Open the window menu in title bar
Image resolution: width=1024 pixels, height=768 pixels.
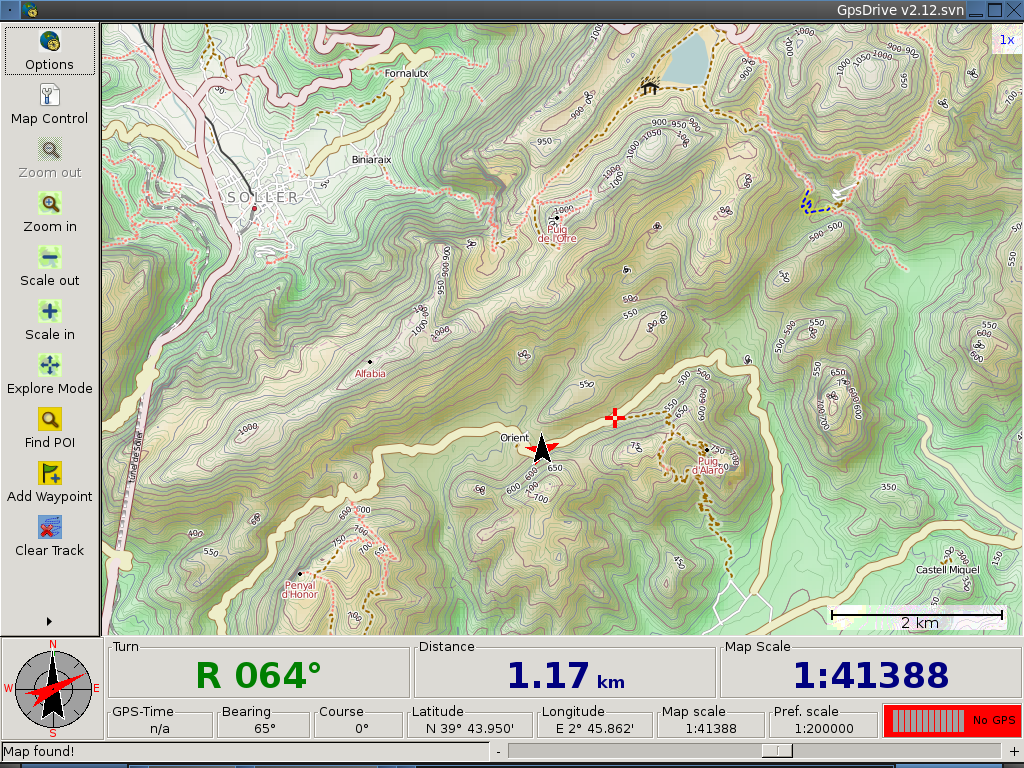[x=10, y=10]
